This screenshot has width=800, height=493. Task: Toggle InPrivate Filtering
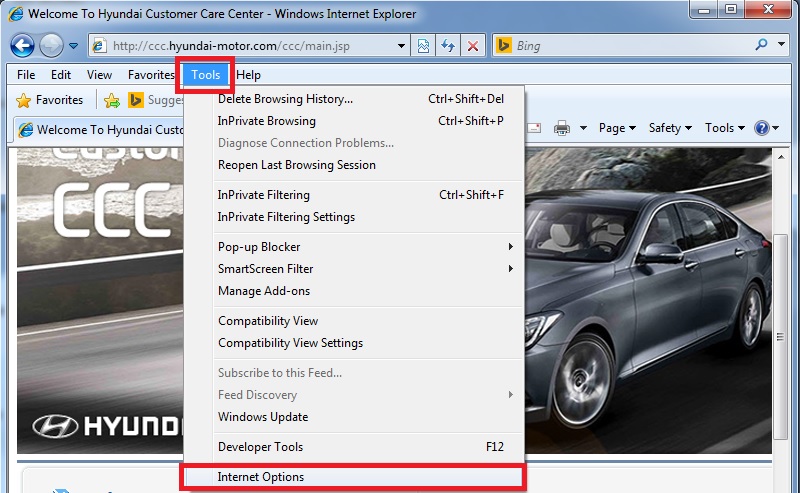354,195
